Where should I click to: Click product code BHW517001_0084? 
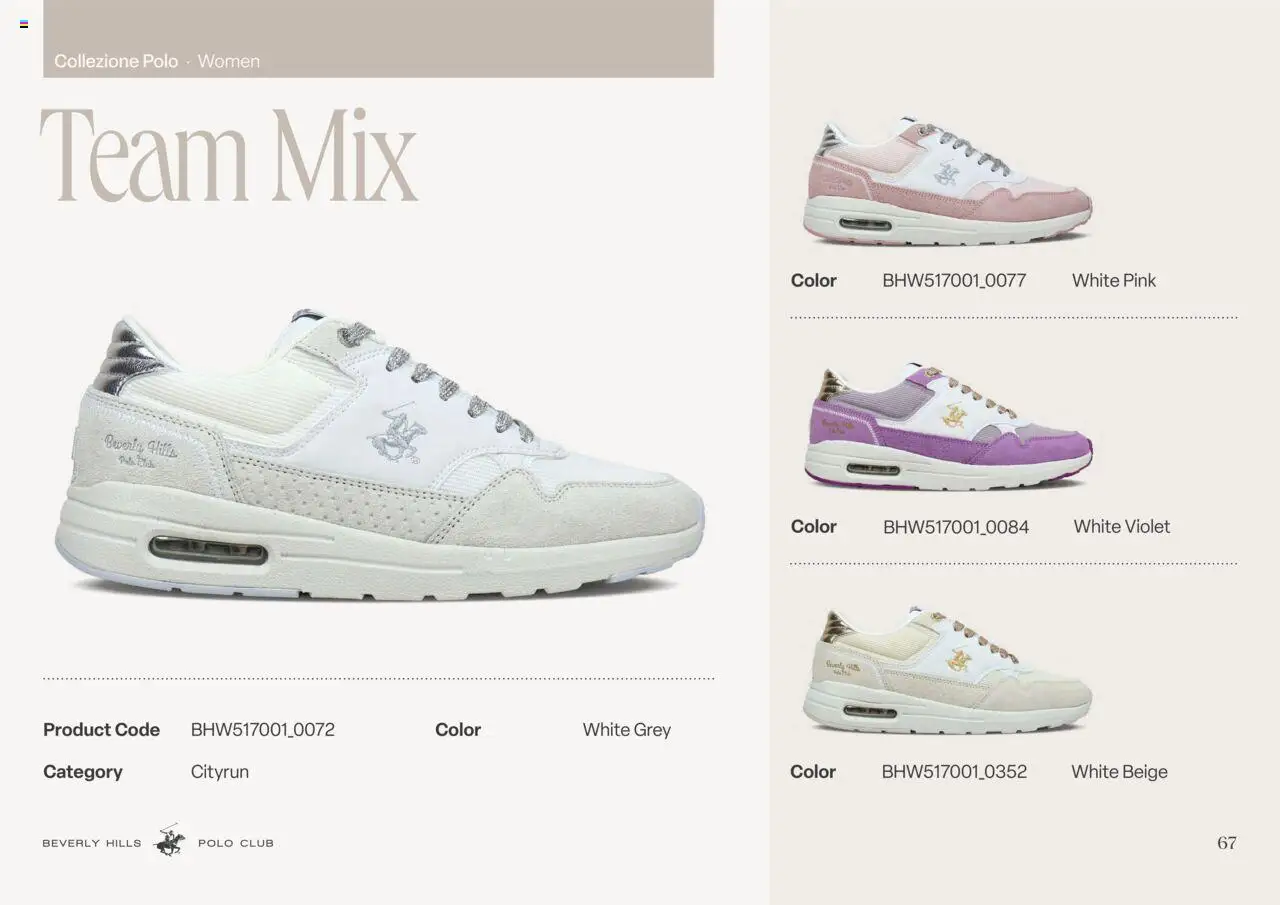click(x=956, y=527)
